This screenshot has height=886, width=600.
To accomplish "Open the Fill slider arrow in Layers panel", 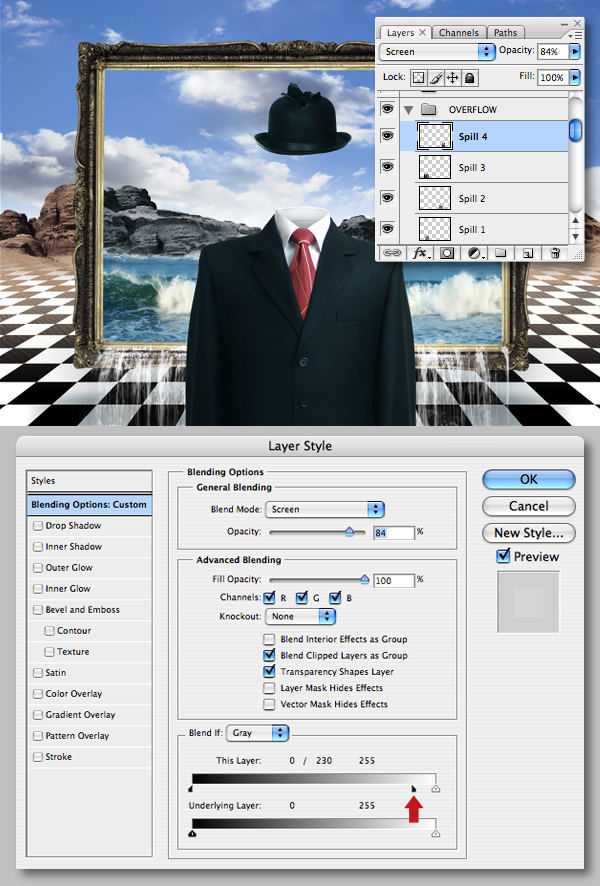I will tap(575, 77).
